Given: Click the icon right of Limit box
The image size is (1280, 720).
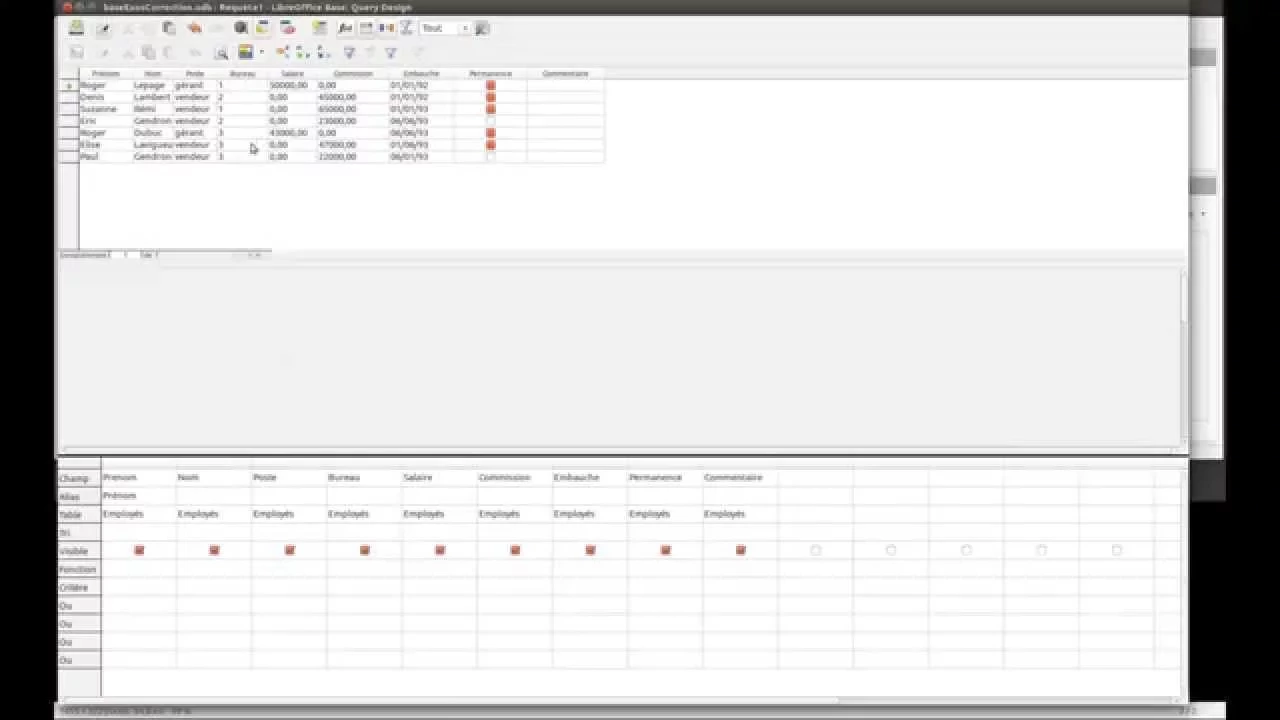Looking at the screenshot, I should [481, 28].
